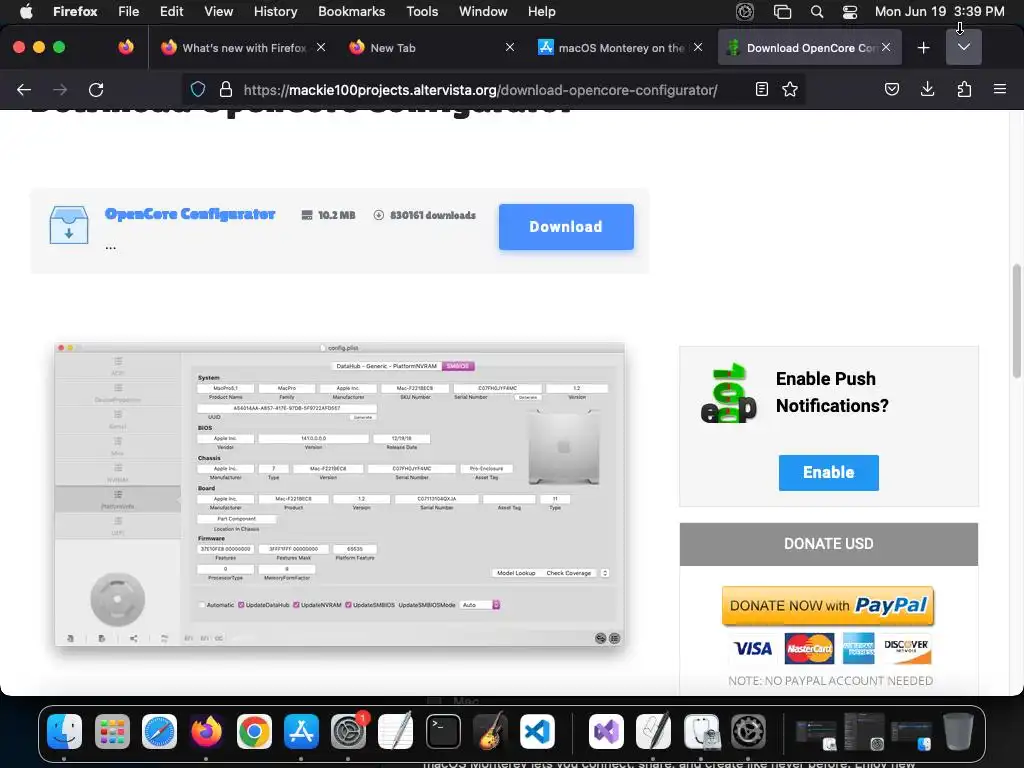Image resolution: width=1024 pixels, height=768 pixels.
Task: Close the New Tab tab
Action: coord(510,48)
